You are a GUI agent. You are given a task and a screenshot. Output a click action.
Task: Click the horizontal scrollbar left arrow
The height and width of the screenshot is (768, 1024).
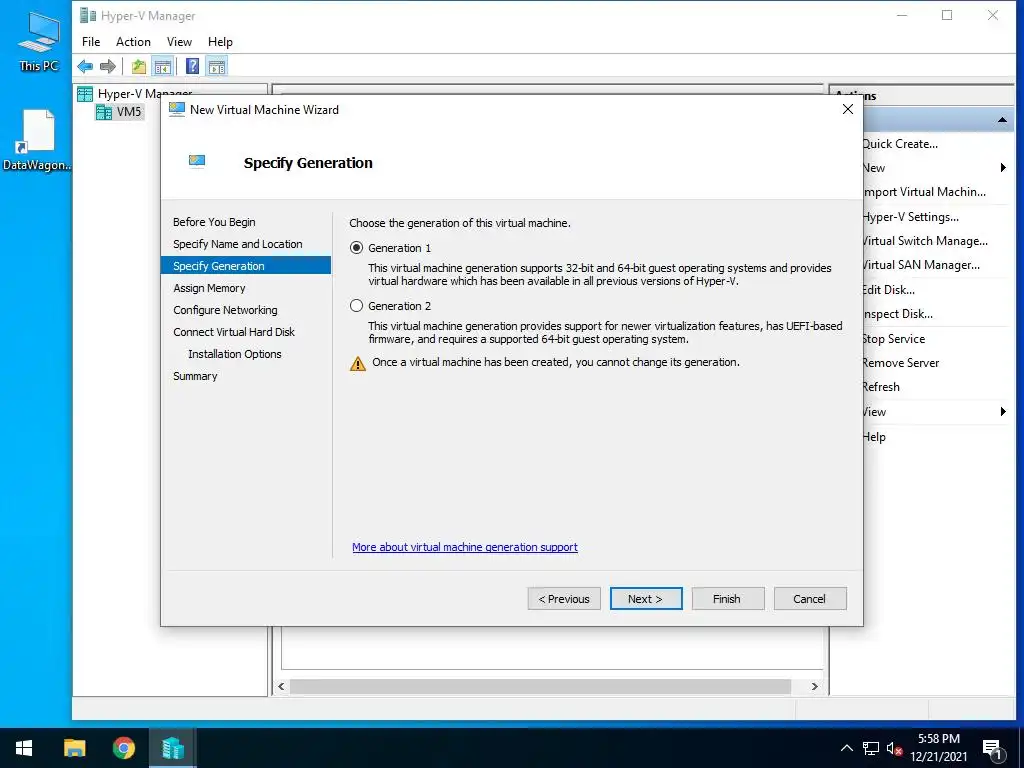point(281,686)
